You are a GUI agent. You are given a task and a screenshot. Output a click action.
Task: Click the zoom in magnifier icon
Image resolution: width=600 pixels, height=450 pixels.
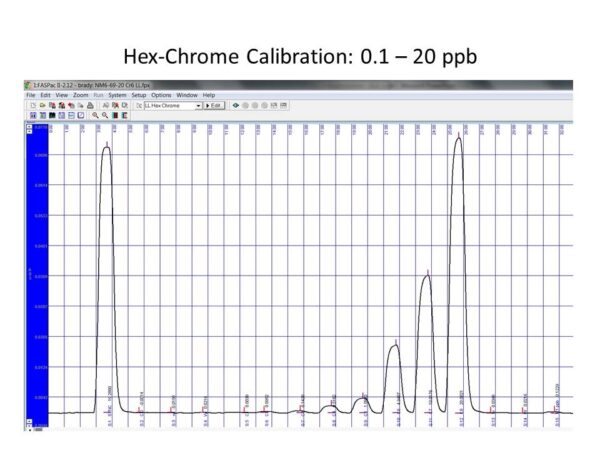95,115
